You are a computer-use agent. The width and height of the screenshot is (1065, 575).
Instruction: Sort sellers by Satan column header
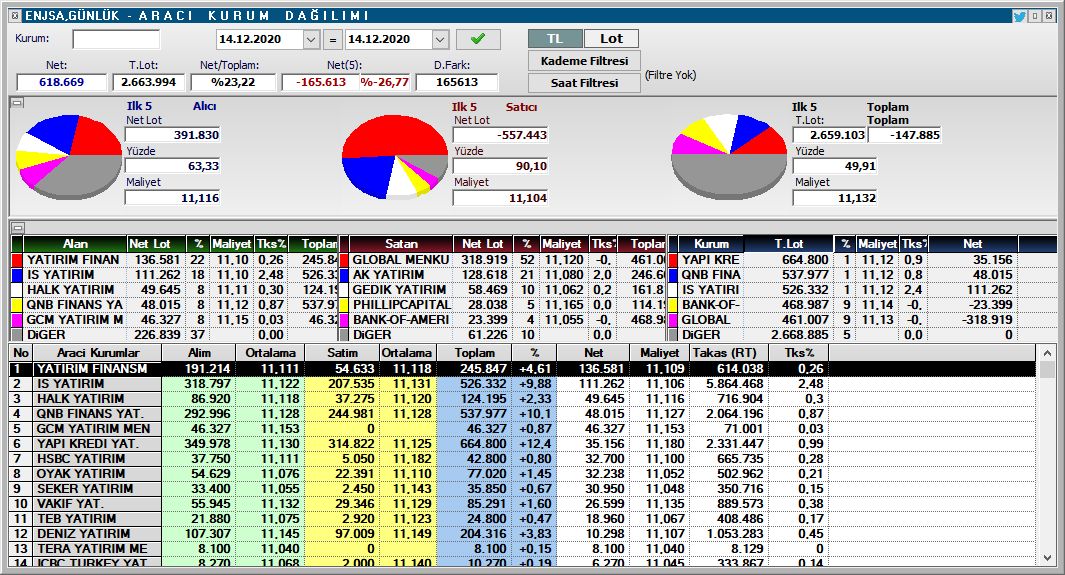401,244
